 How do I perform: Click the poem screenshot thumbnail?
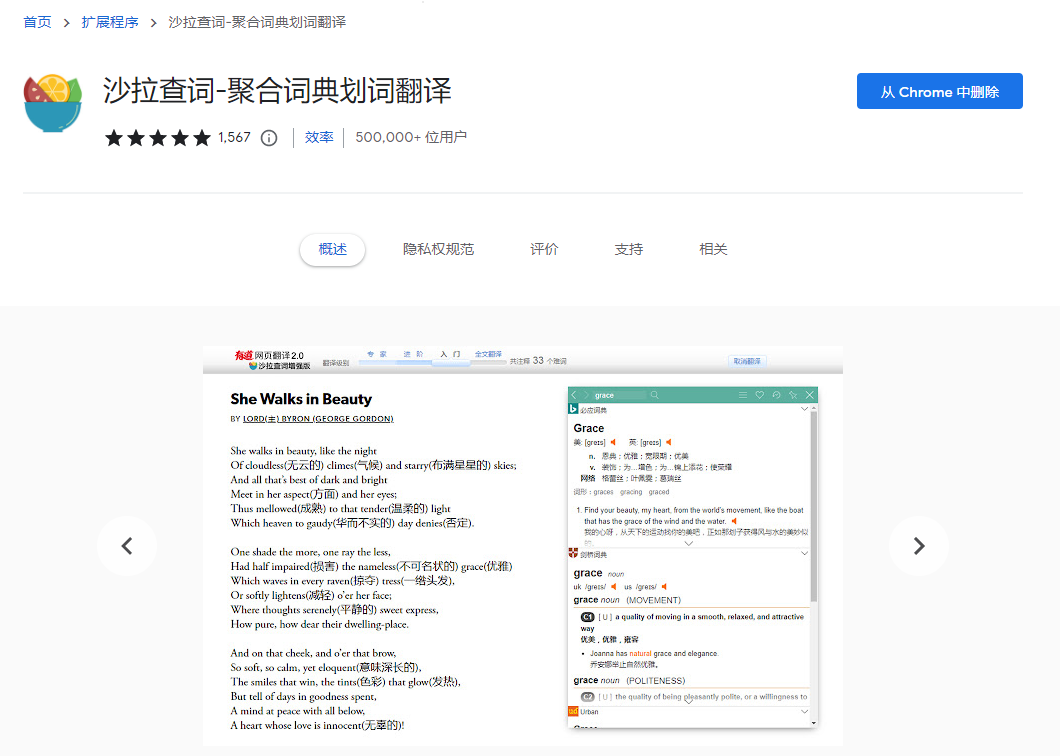click(523, 546)
